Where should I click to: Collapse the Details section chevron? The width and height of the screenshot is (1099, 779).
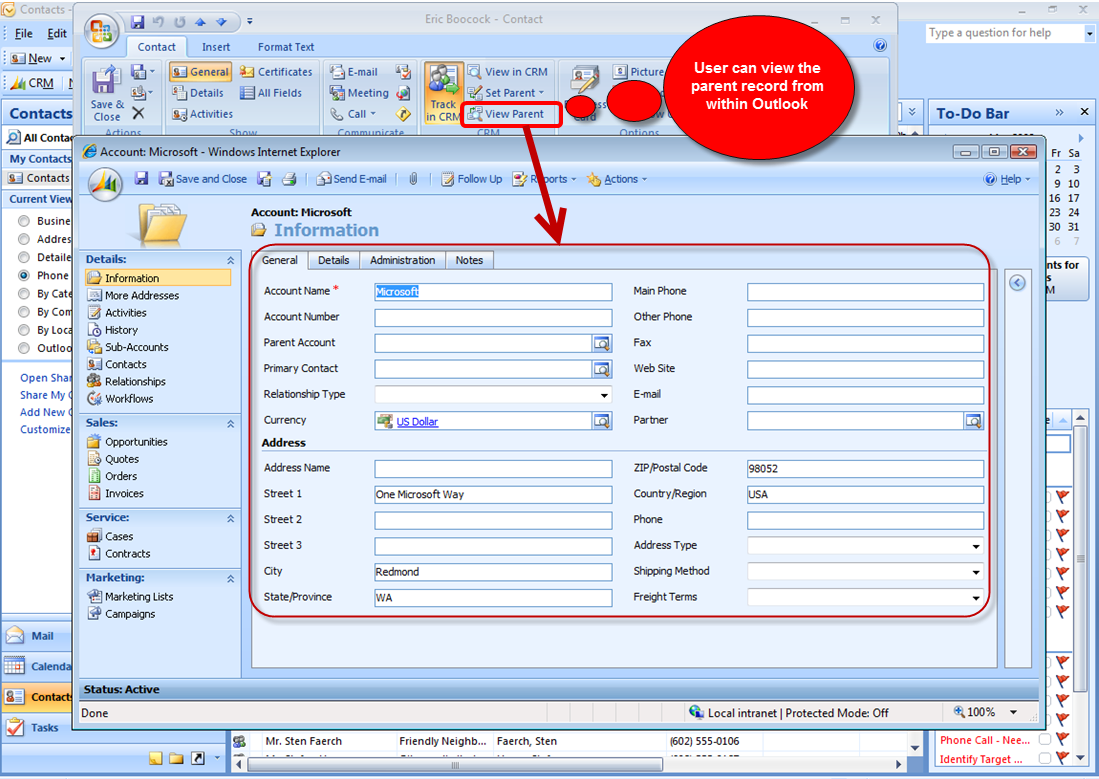point(230,260)
